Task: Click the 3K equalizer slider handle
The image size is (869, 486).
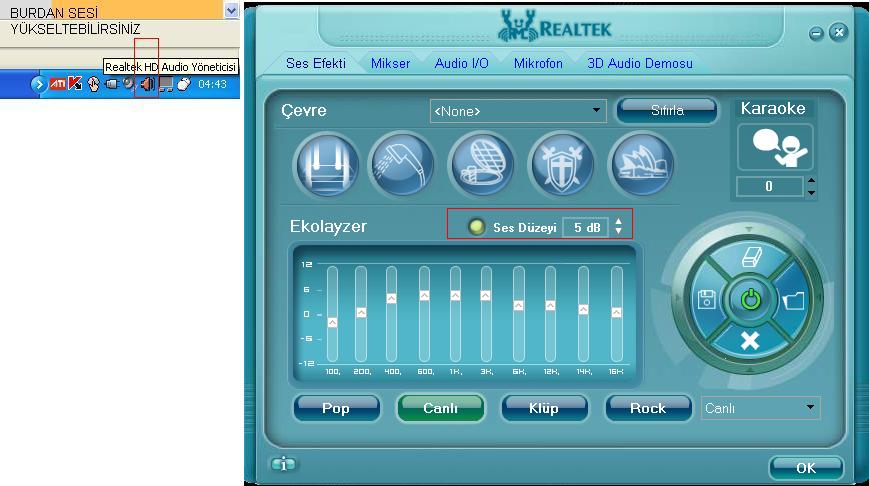Action: pos(485,295)
